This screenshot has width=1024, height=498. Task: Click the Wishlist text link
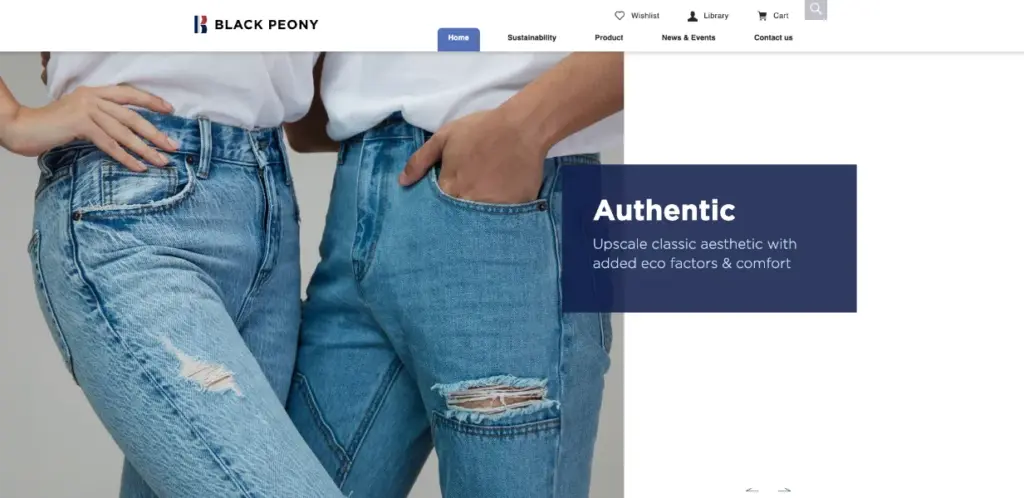tap(645, 16)
